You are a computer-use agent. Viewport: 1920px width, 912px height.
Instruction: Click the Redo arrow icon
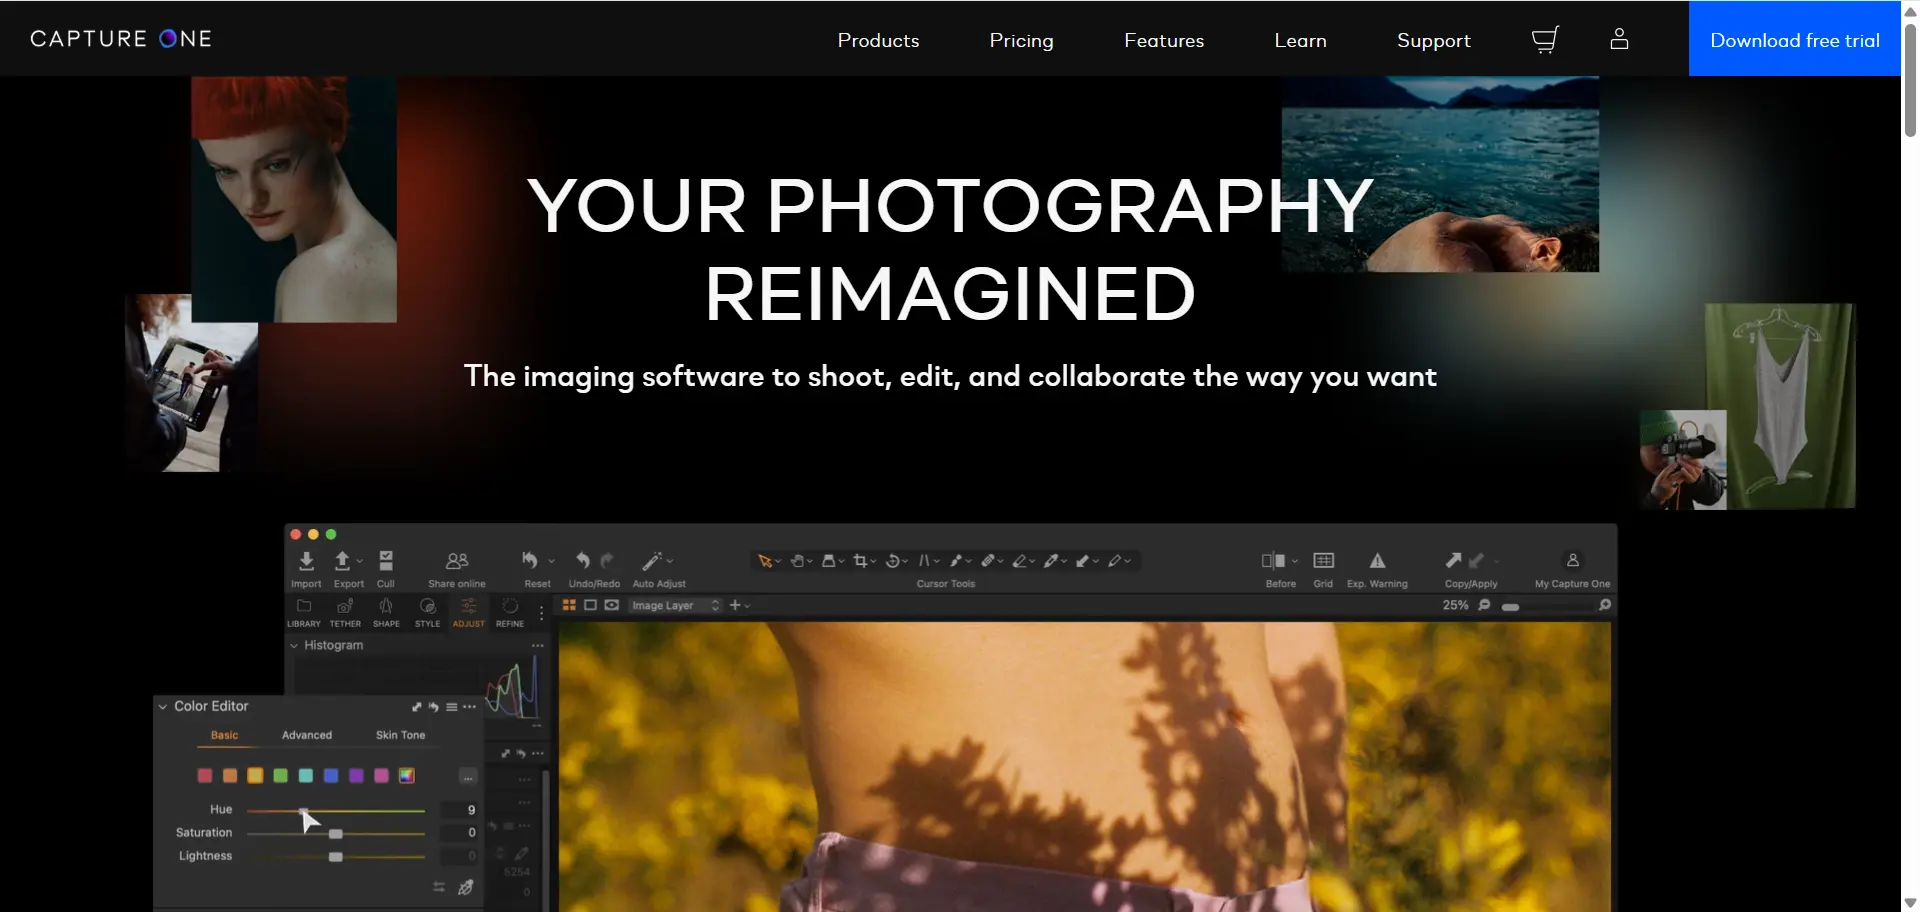pos(606,561)
